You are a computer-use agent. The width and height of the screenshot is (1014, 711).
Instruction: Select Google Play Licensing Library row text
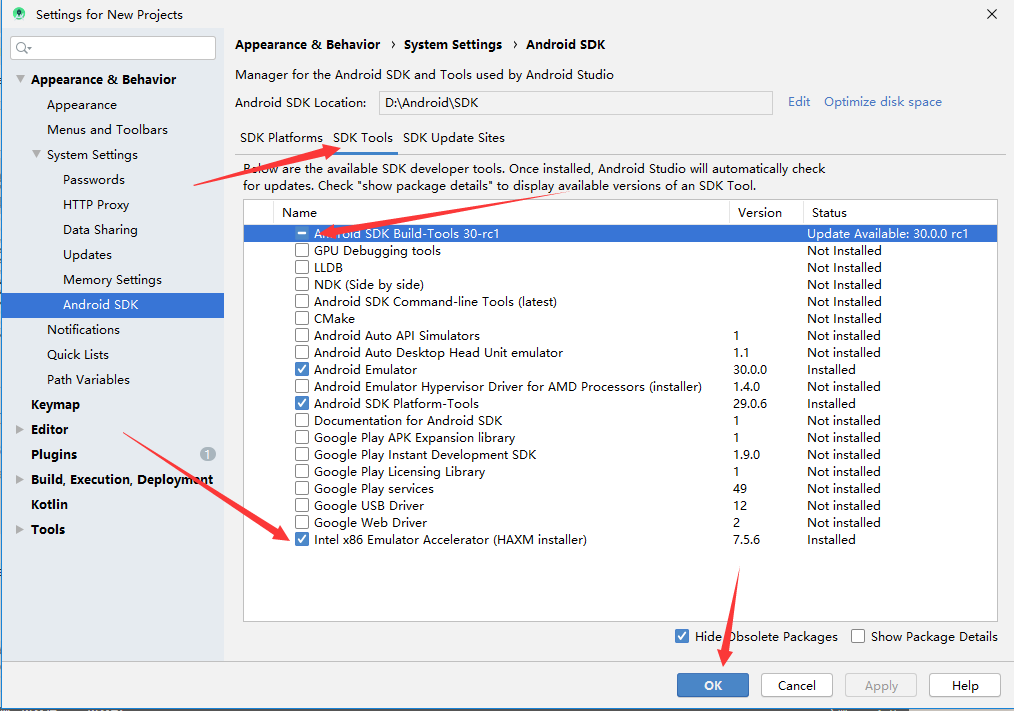(x=399, y=472)
